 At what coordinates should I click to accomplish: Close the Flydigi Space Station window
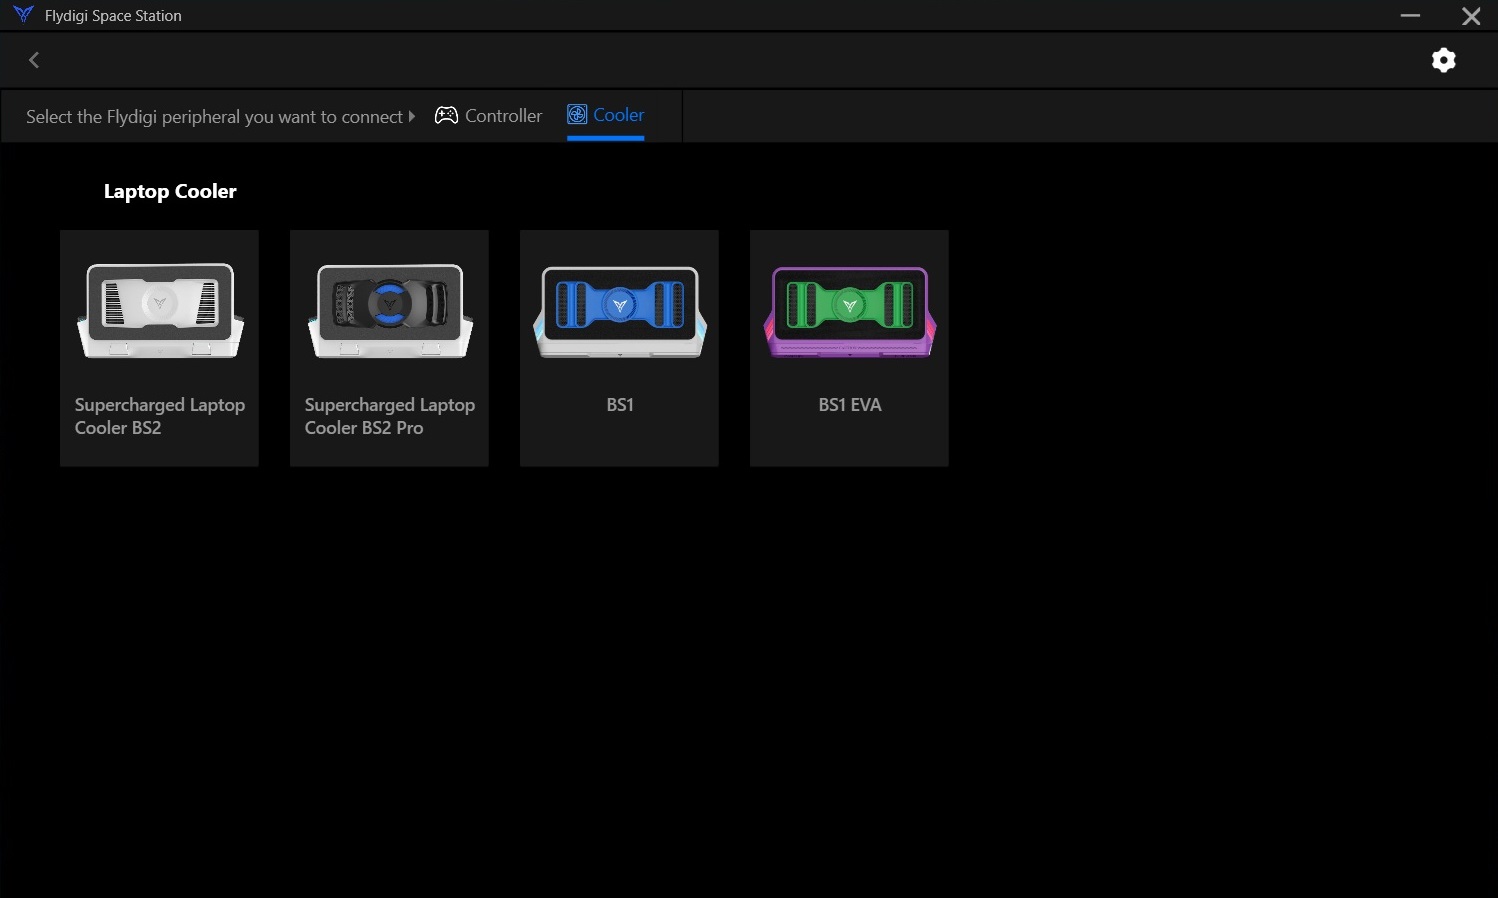click(1471, 16)
